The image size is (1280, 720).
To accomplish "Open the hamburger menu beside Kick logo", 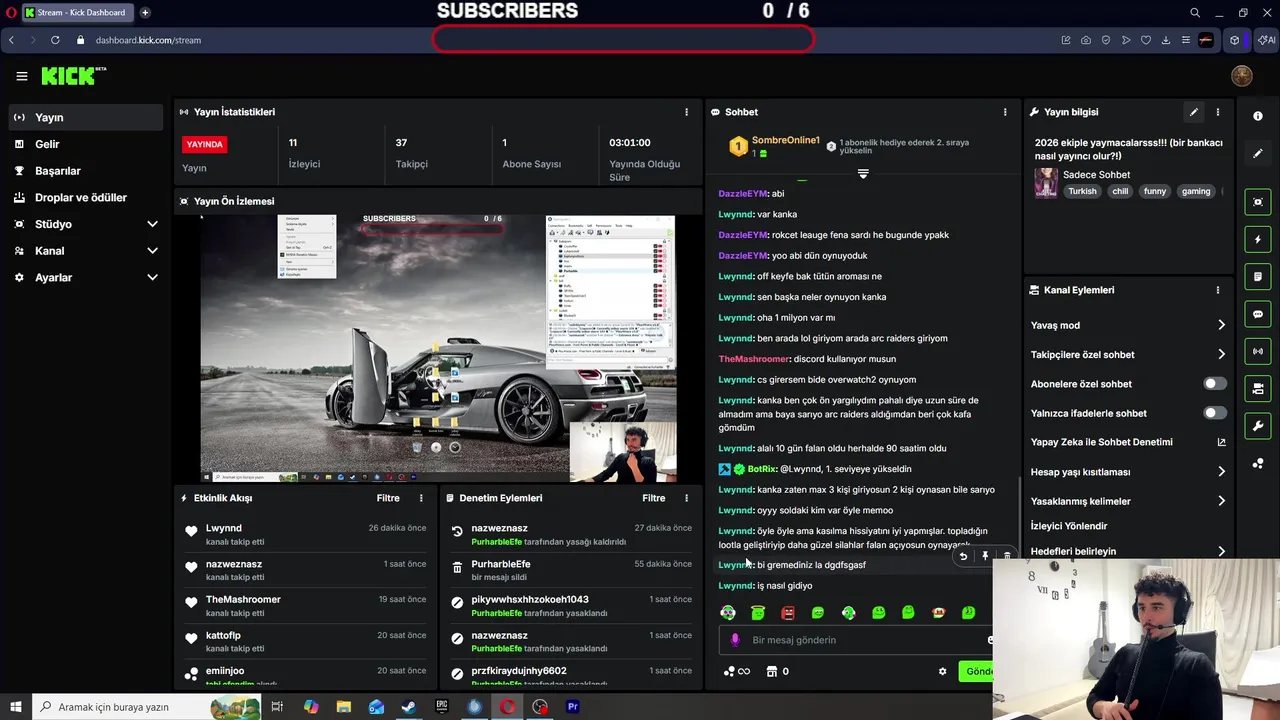I will pyautogui.click(x=21, y=76).
